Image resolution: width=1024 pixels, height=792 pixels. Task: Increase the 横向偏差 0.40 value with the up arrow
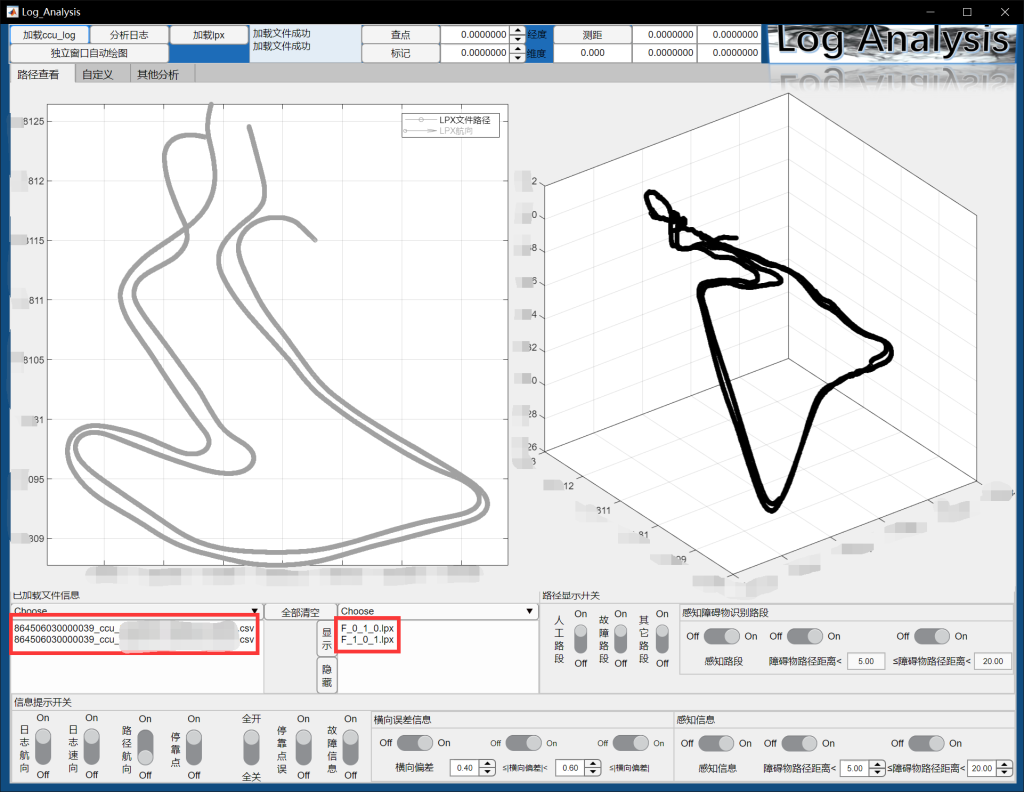pos(487,764)
